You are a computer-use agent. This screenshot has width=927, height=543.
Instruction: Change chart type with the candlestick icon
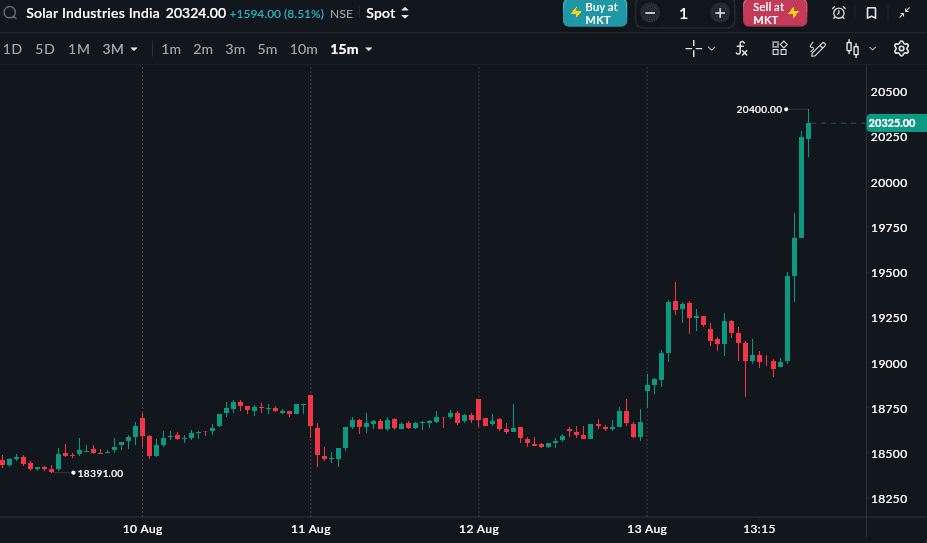(x=852, y=49)
